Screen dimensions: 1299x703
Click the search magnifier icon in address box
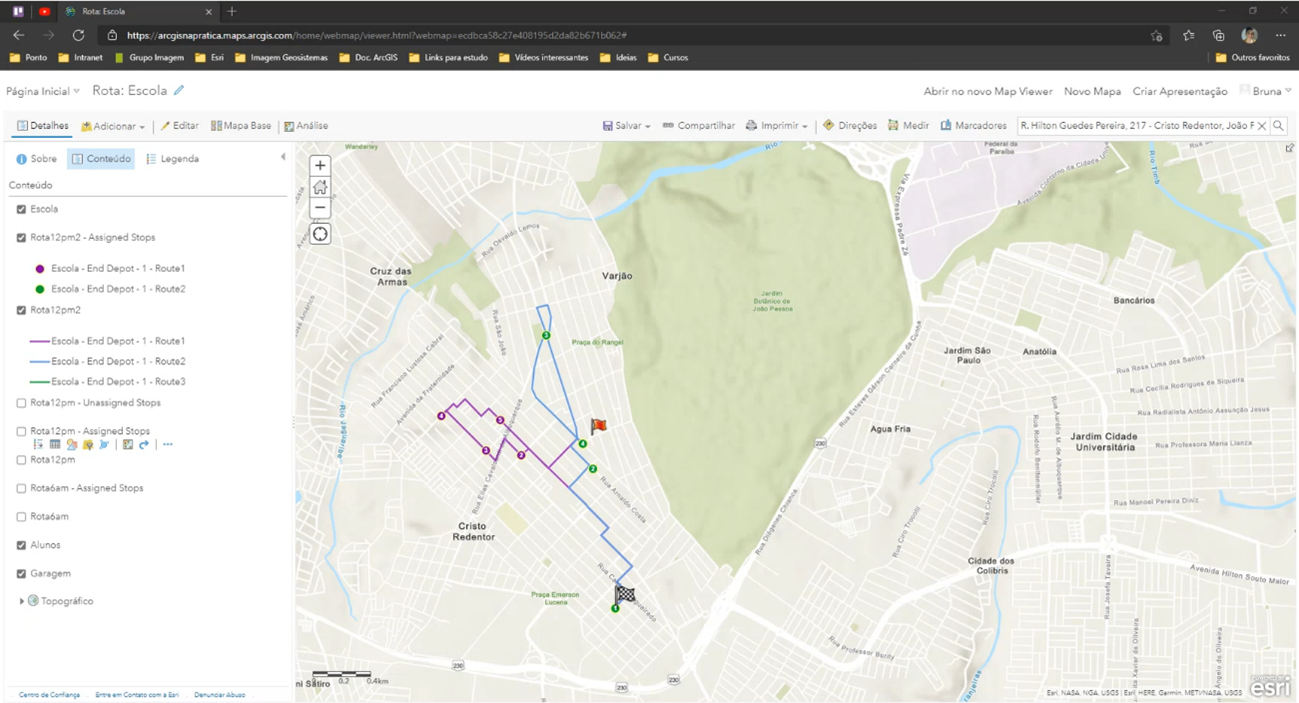1278,126
